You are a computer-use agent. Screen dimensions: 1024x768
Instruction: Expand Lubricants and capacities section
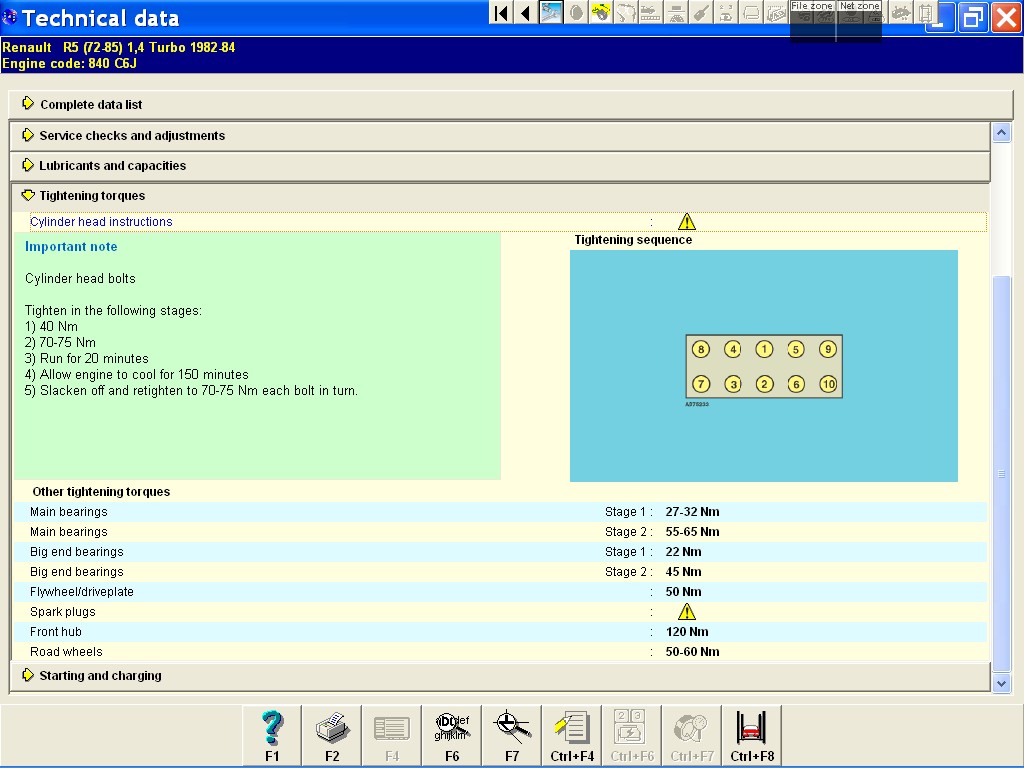pyautogui.click(x=500, y=166)
